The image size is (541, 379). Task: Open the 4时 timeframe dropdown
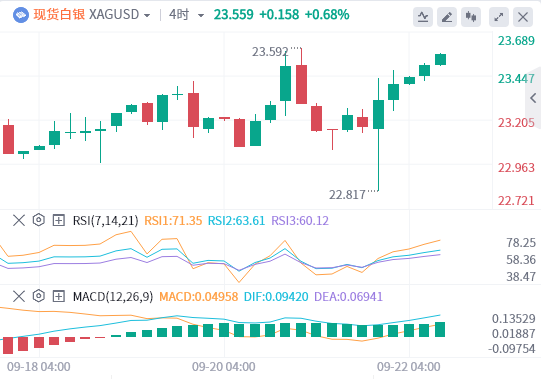pos(200,16)
